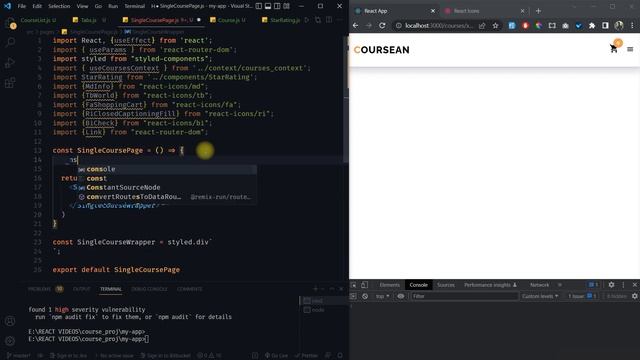Open changes icon in the editor title bar
The image size is (640, 360).
click(318, 20)
